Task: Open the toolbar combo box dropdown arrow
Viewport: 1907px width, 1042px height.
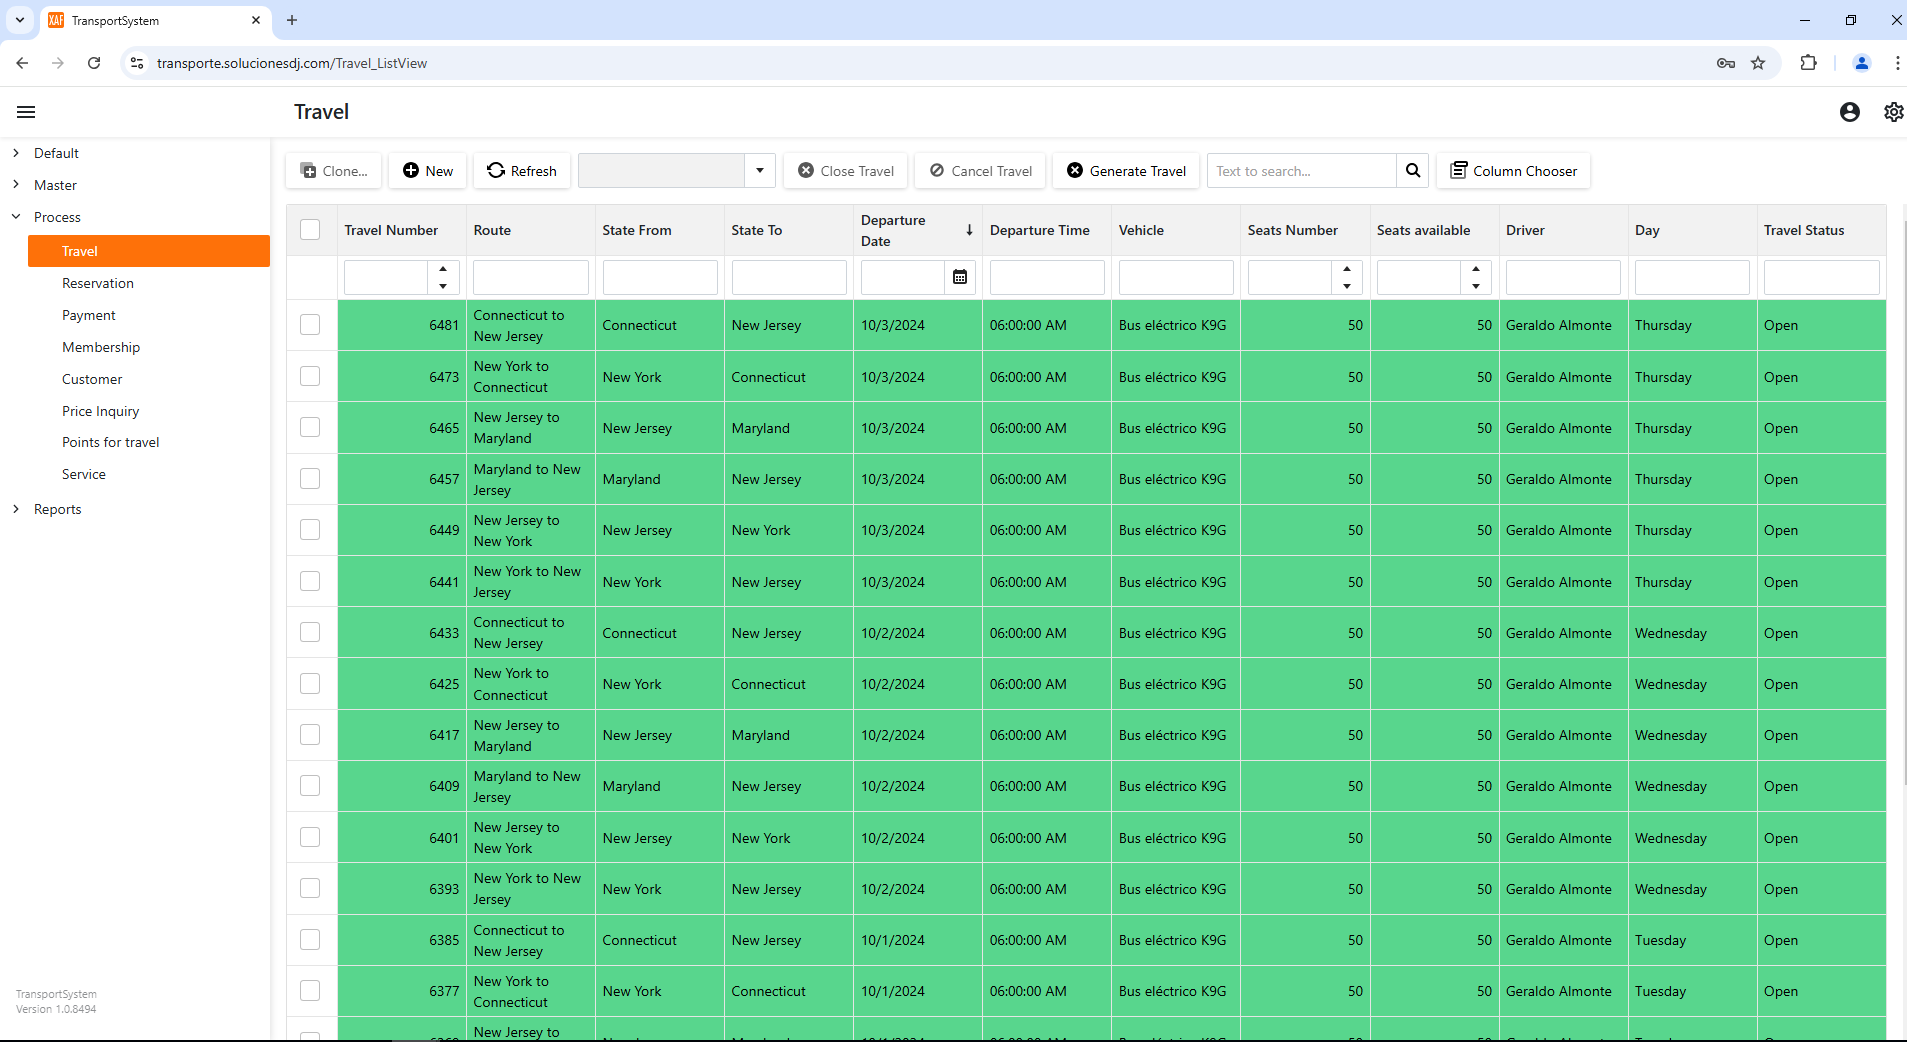Action: click(x=760, y=171)
